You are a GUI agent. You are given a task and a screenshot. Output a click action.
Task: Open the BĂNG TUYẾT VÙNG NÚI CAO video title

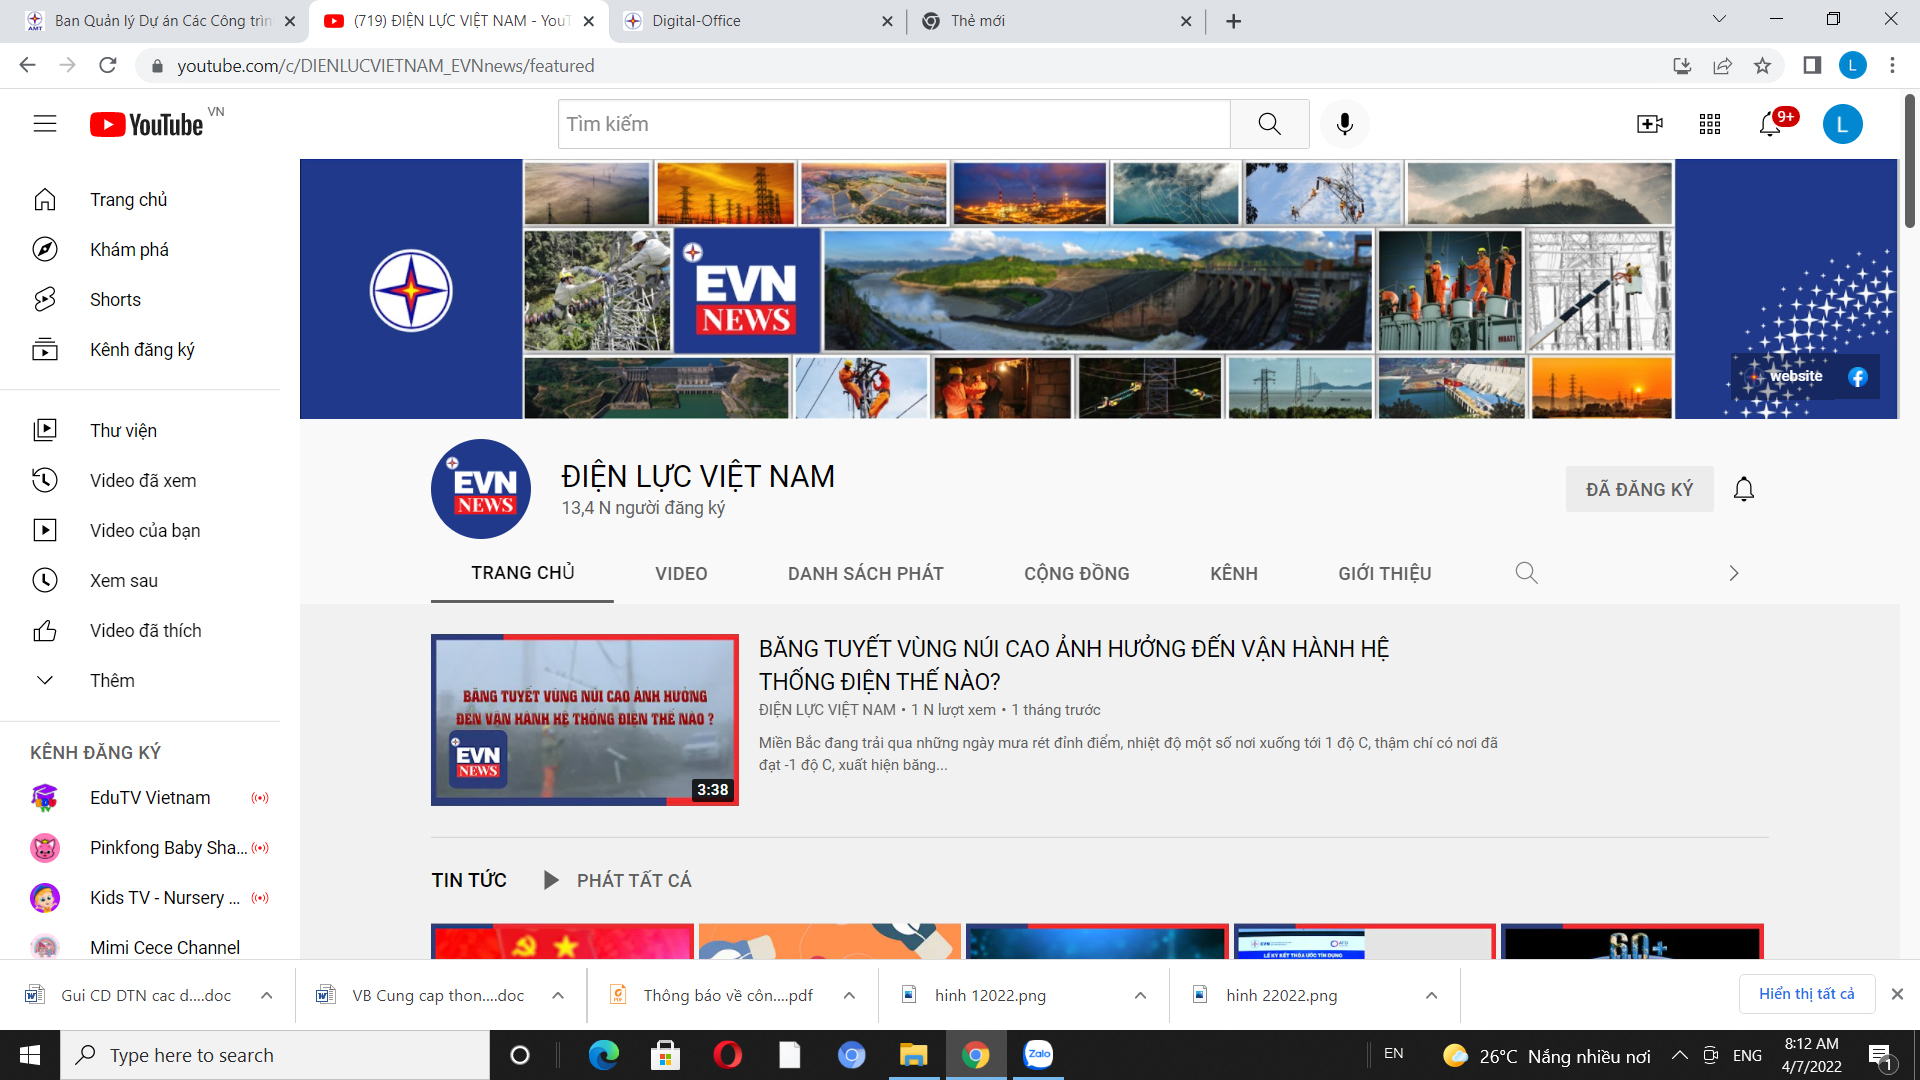tap(1074, 665)
